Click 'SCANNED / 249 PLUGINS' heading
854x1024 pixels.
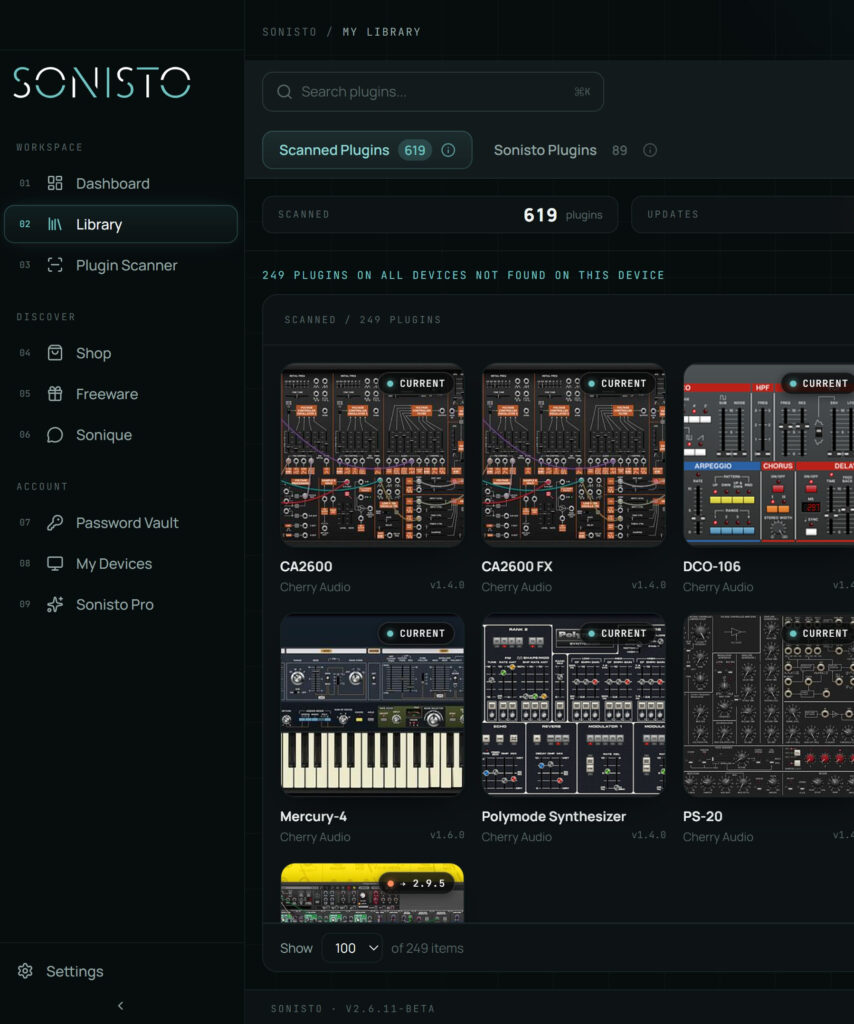click(x=363, y=319)
